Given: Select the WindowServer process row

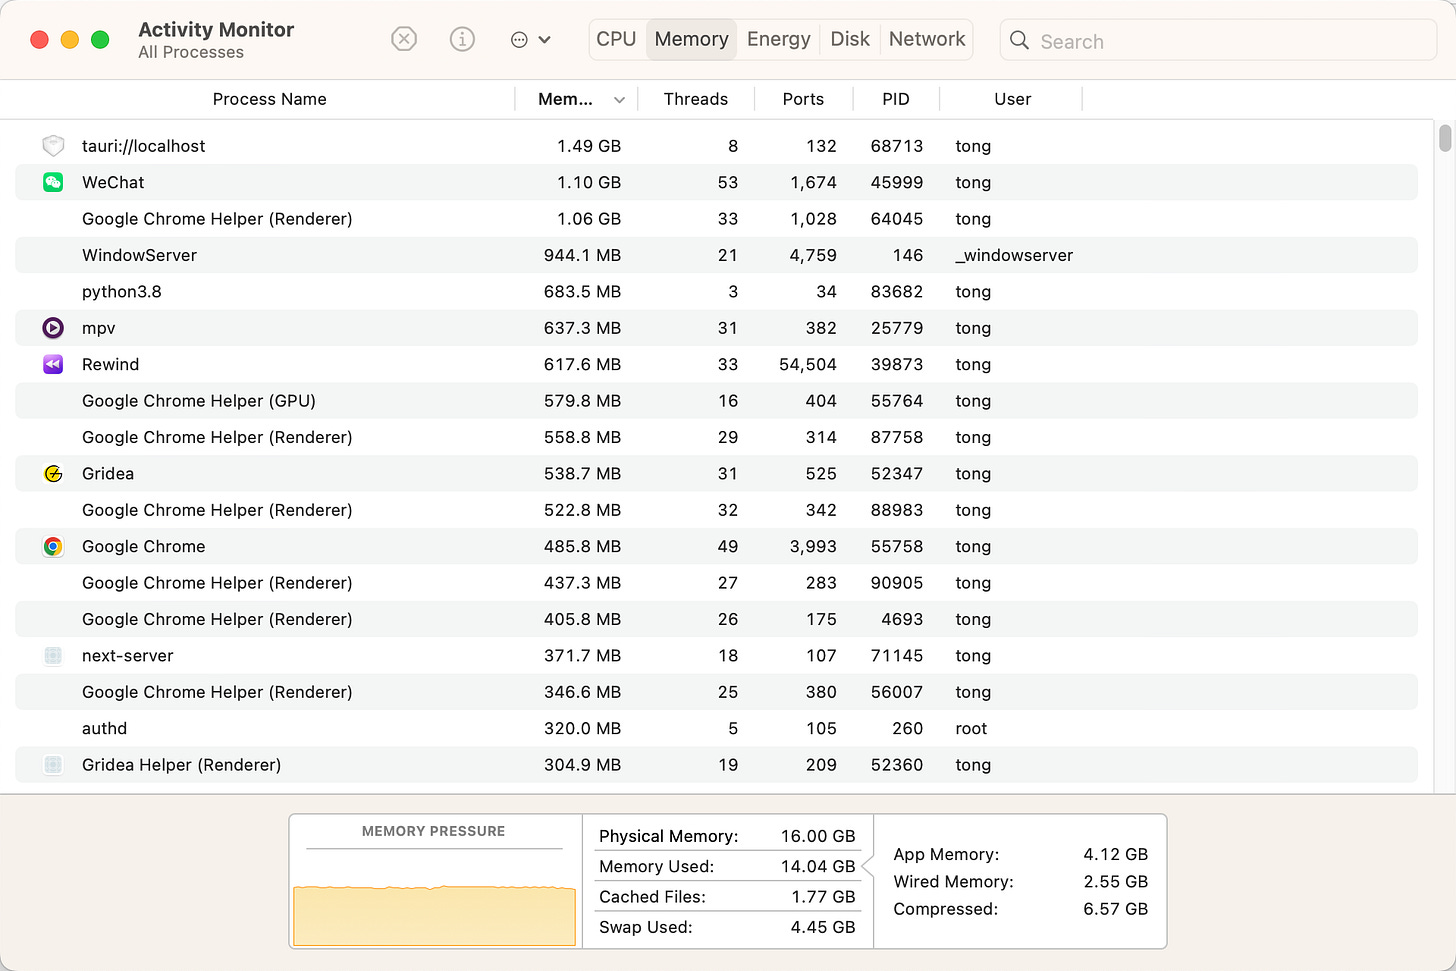Looking at the screenshot, I should point(716,255).
